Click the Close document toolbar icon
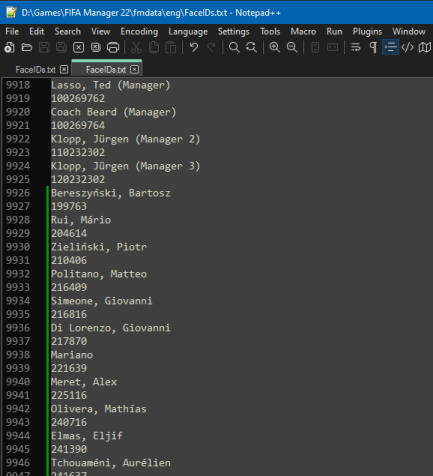 79,48
